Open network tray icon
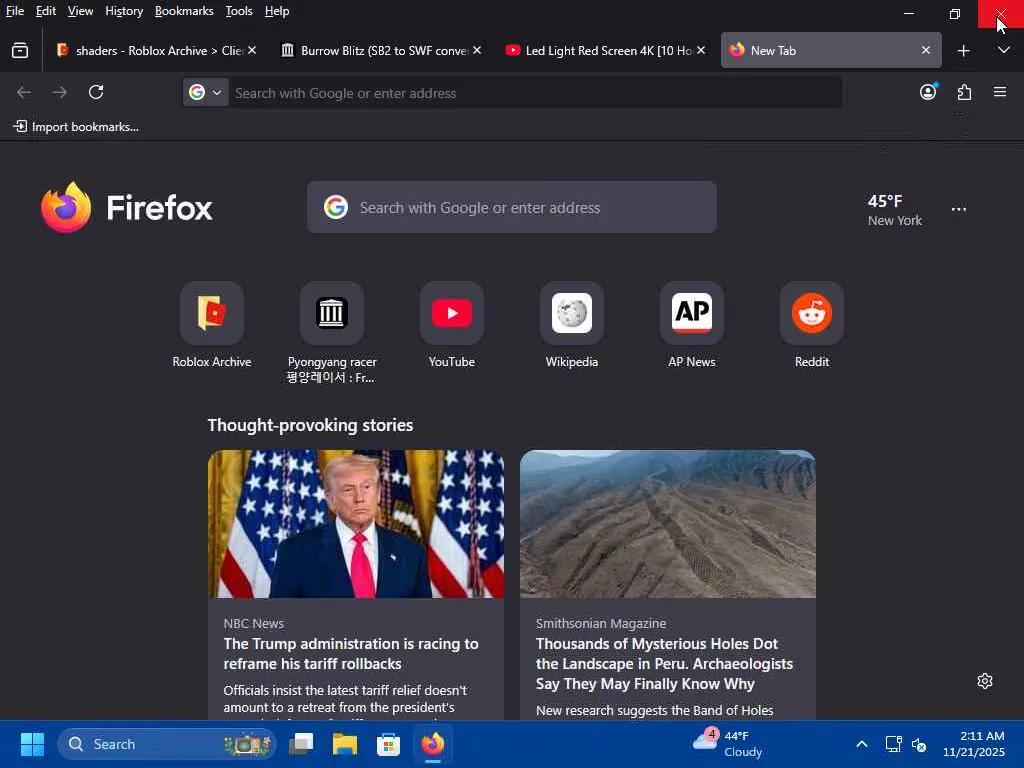The width and height of the screenshot is (1024, 768). pos(893,744)
